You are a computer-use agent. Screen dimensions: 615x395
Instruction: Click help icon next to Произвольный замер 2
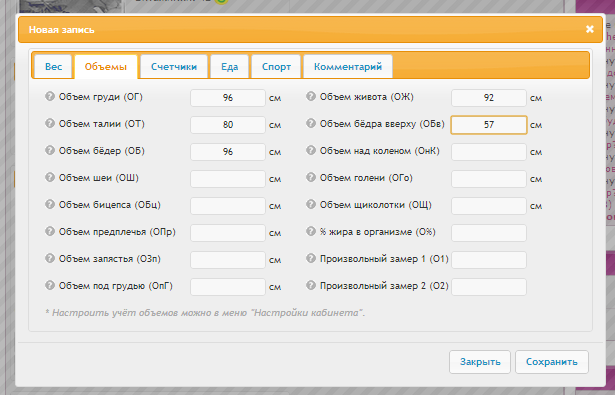311,285
